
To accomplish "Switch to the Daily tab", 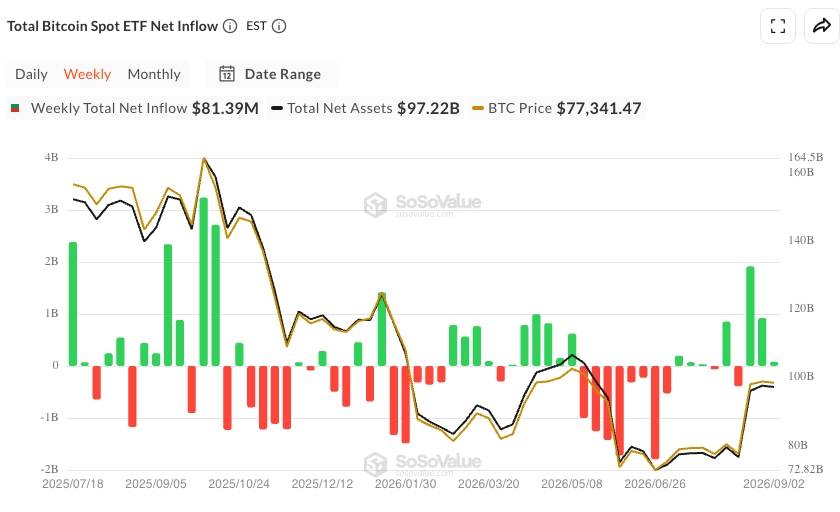I will pyautogui.click(x=31, y=74).
